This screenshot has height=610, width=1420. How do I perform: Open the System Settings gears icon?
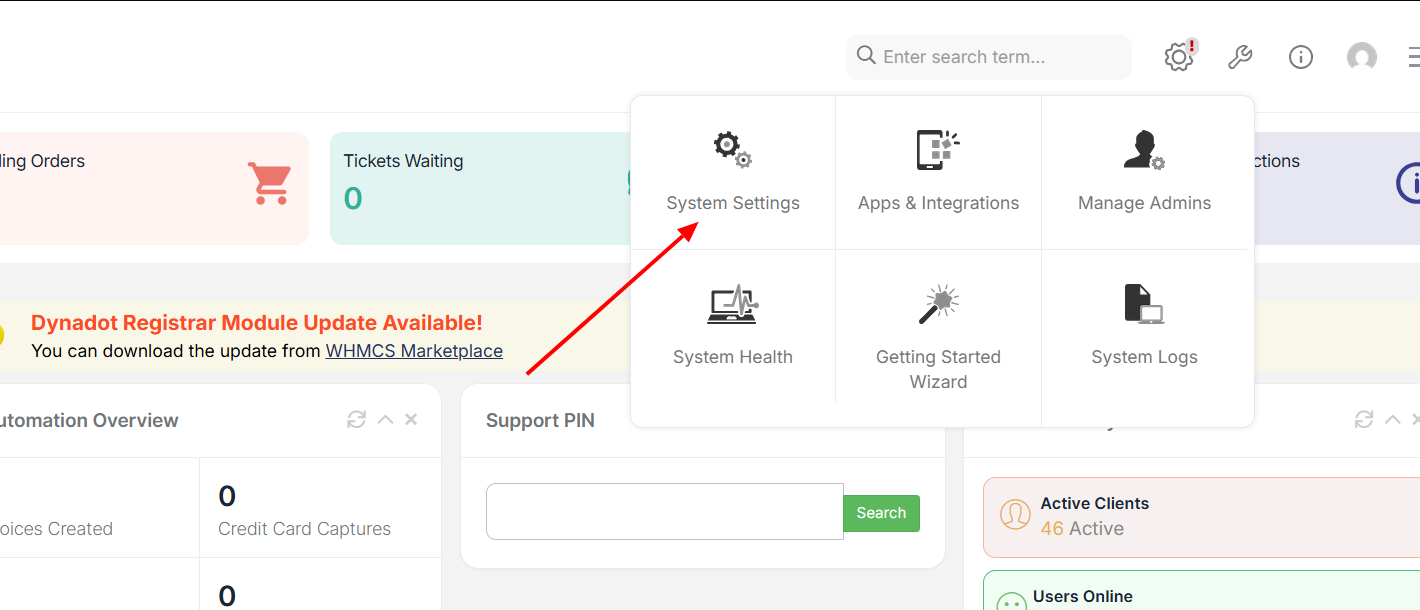(x=732, y=150)
